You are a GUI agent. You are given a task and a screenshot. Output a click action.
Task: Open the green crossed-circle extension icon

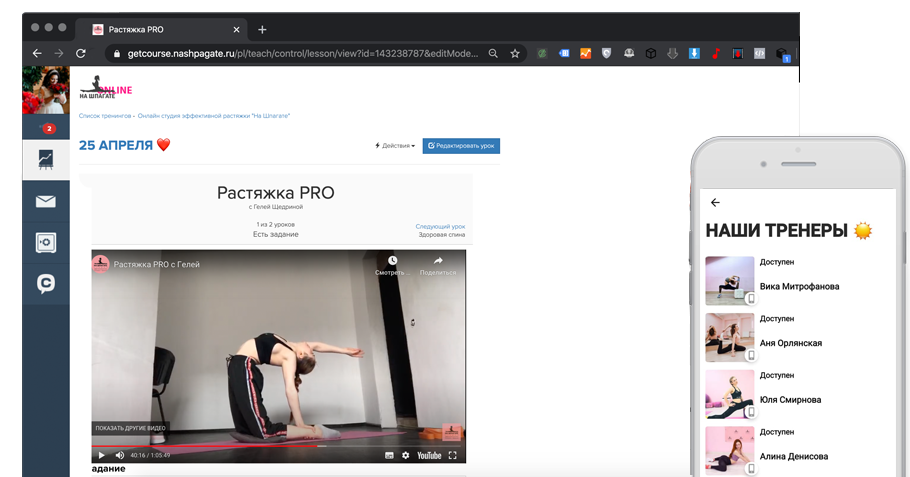[541, 53]
